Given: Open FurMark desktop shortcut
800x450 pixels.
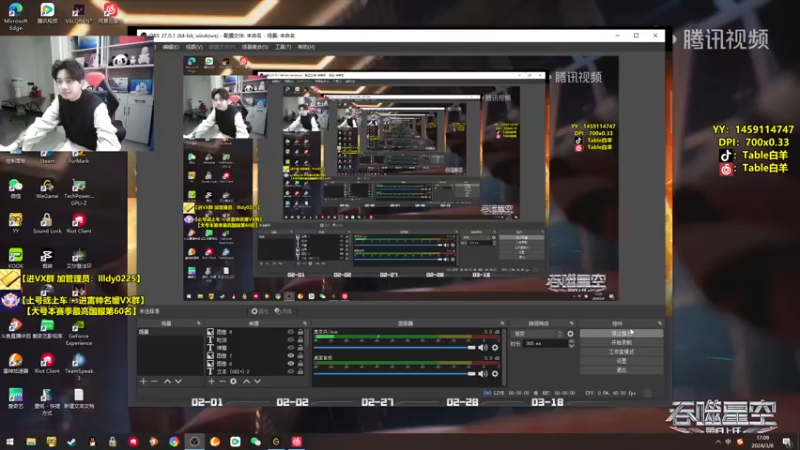Looking at the screenshot, I should (x=79, y=157).
